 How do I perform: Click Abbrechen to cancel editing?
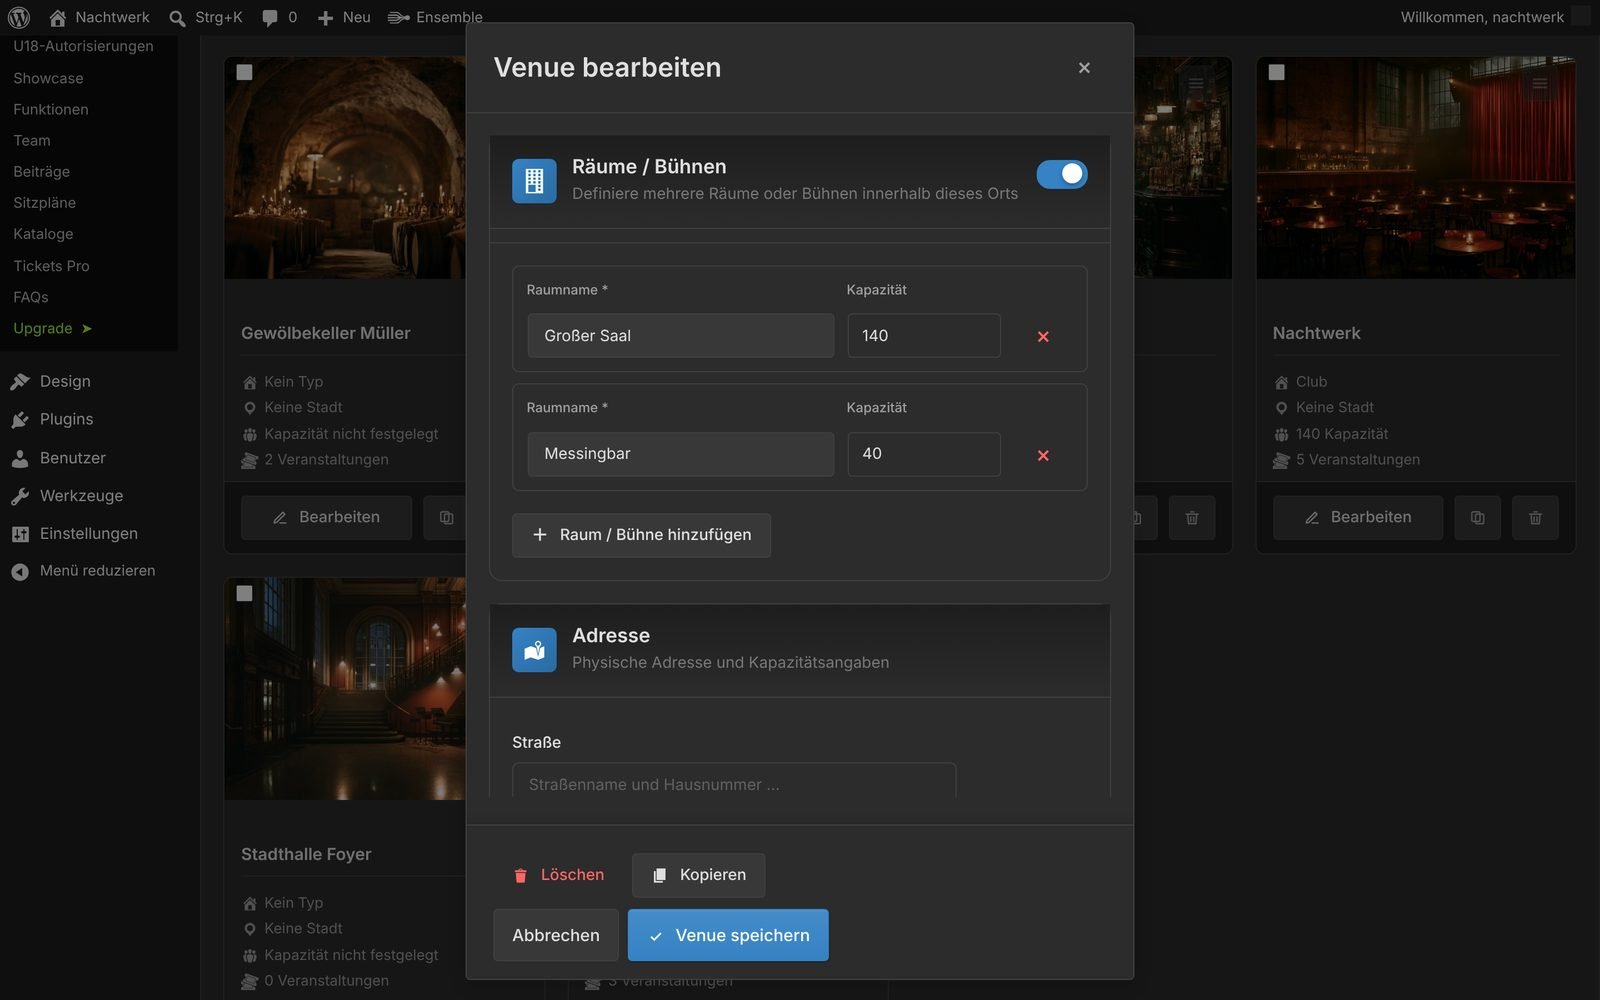(x=556, y=935)
